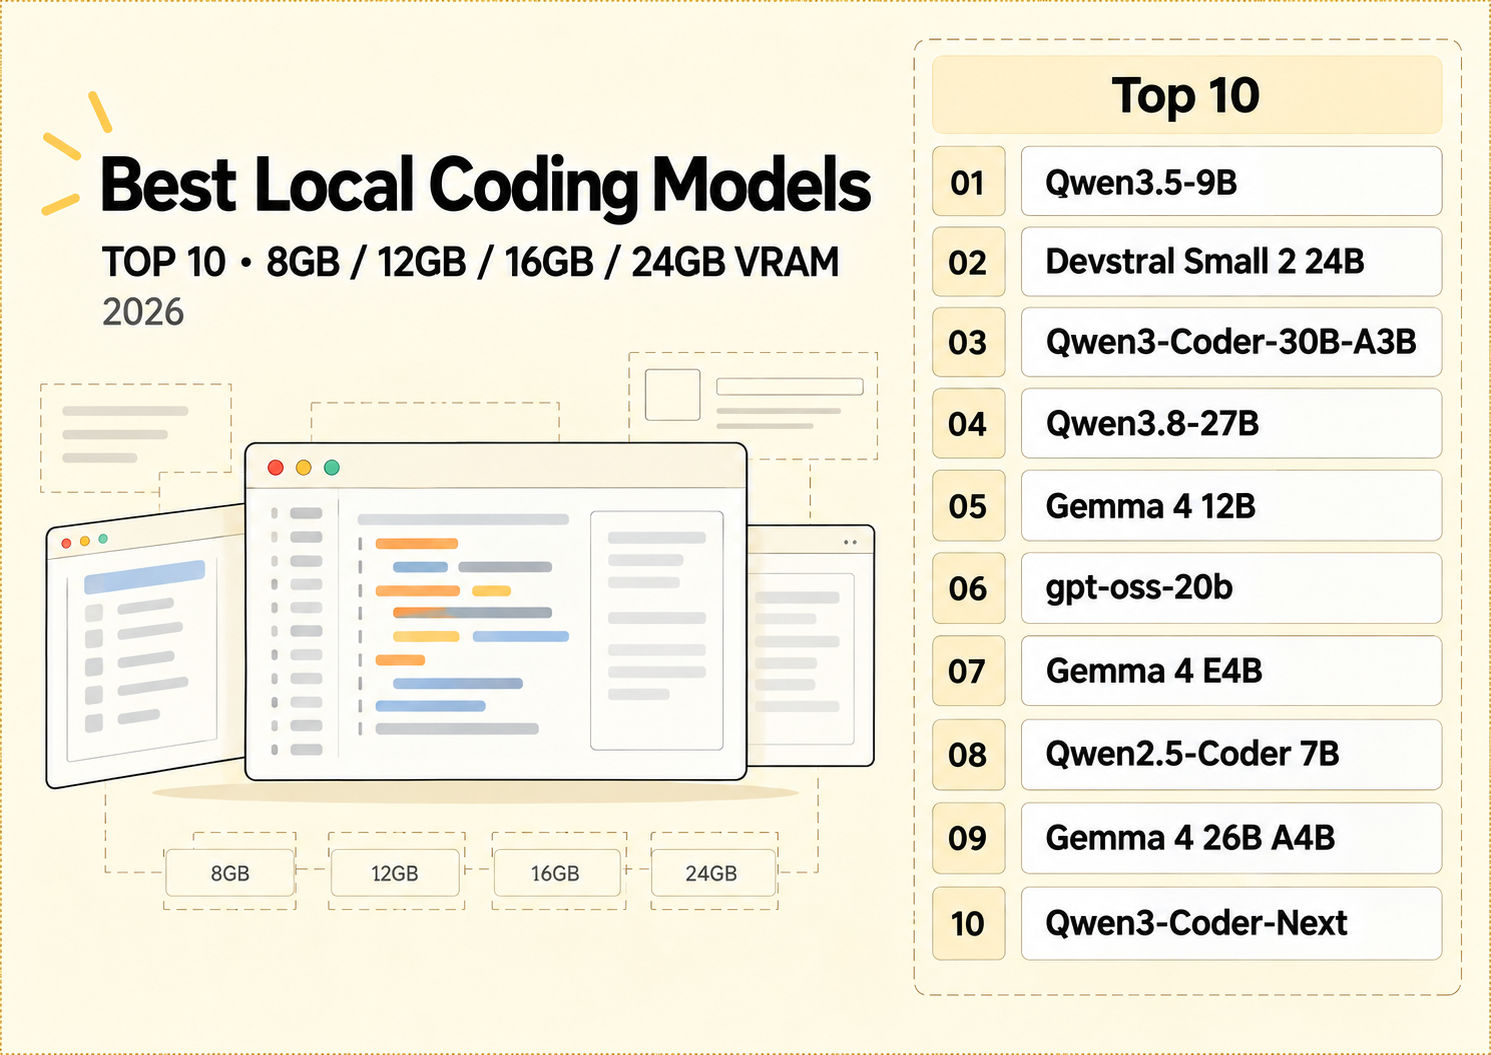Click the '12GB' VRAM box

tap(395, 873)
